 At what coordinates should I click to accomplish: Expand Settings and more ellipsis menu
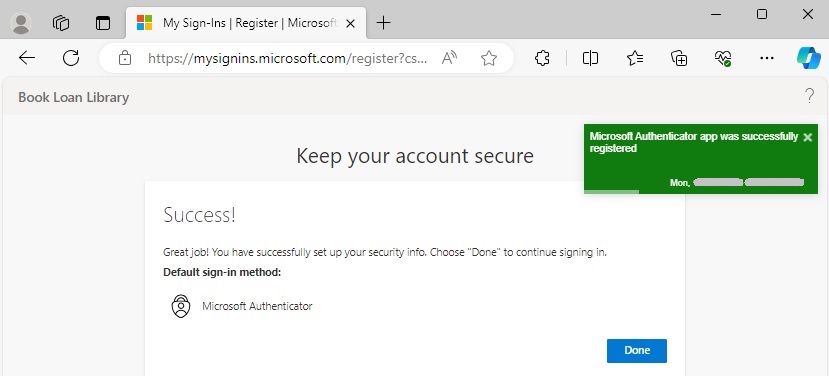click(x=767, y=58)
